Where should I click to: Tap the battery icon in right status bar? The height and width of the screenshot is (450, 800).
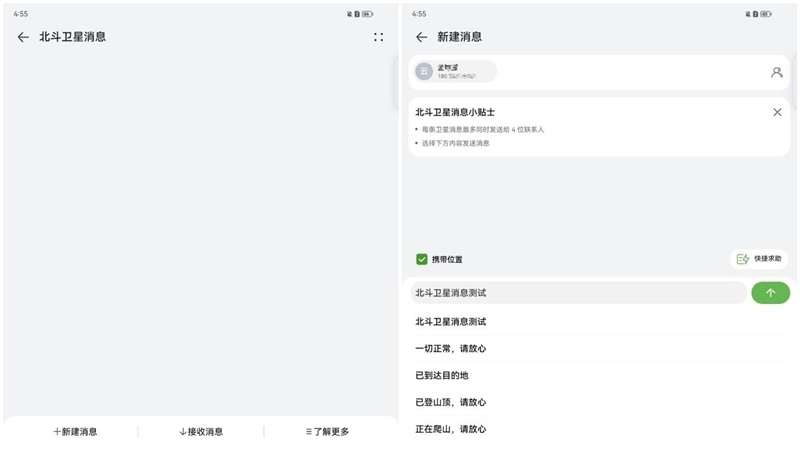(766, 14)
